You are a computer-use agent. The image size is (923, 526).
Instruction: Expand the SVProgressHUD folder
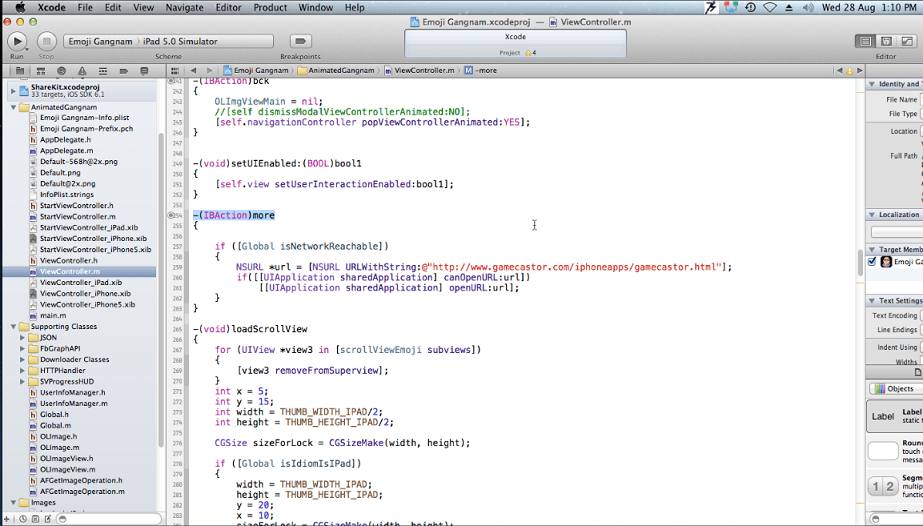(x=22, y=381)
